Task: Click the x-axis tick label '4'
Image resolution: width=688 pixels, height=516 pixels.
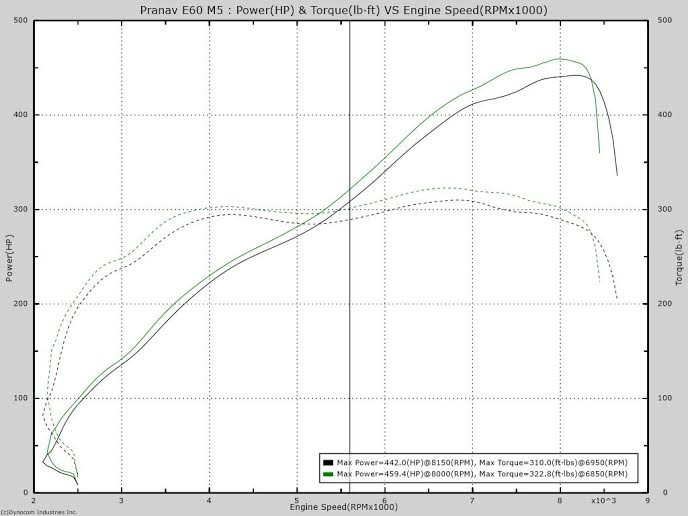Action: click(x=209, y=500)
